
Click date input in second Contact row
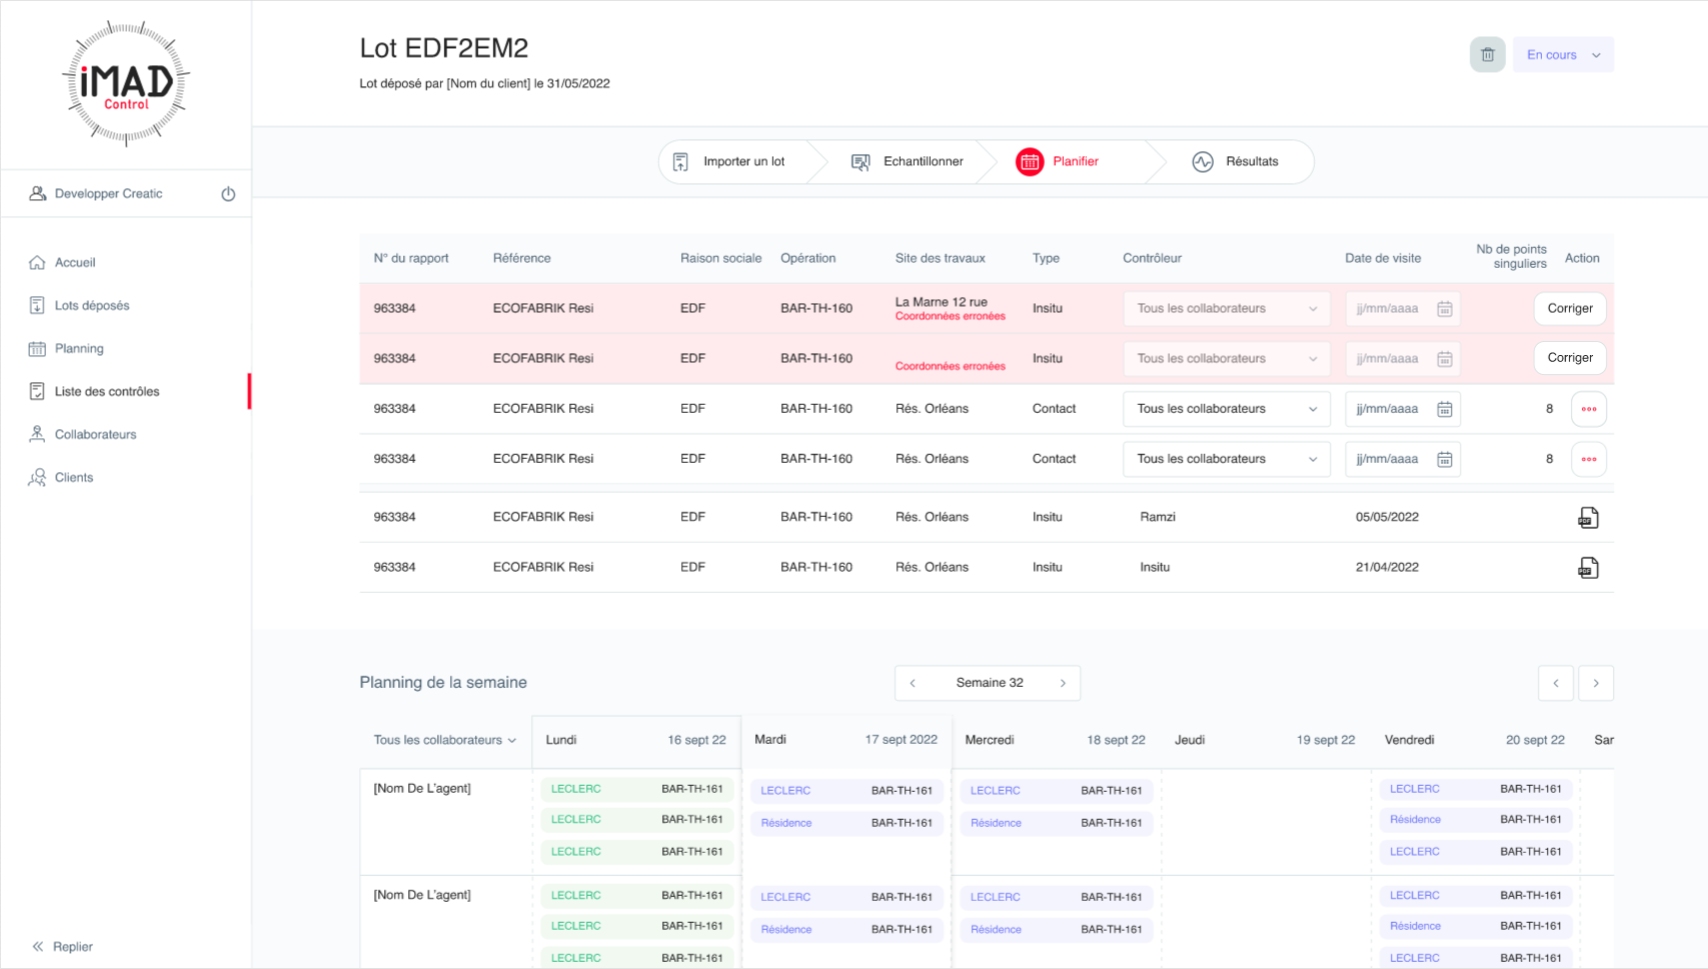[1390, 459]
